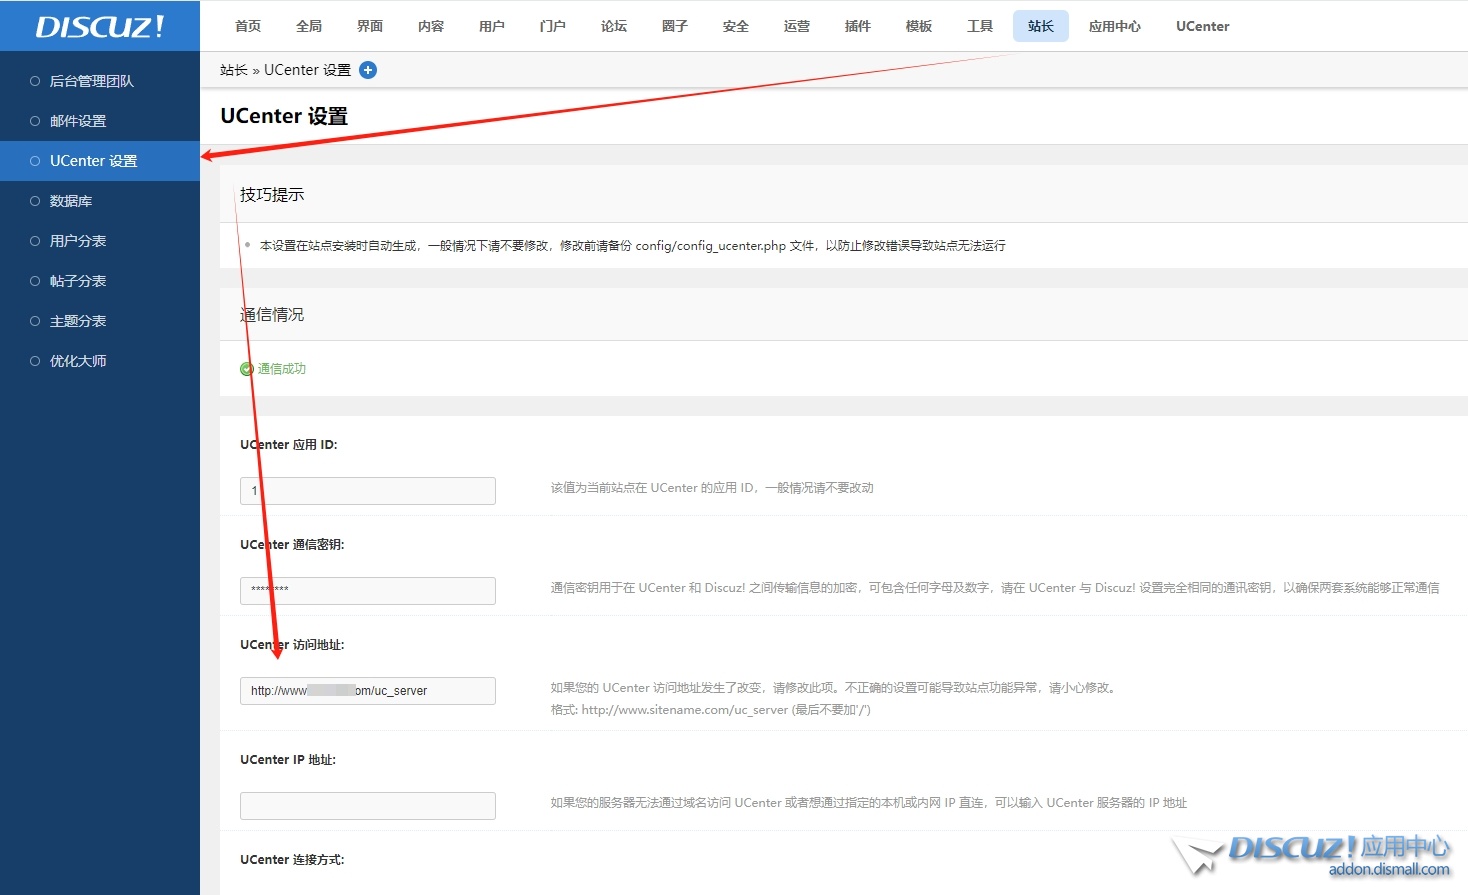The height and width of the screenshot is (895, 1468).
Task: Select UCenter 设置 in sidebar
Action: (100, 161)
